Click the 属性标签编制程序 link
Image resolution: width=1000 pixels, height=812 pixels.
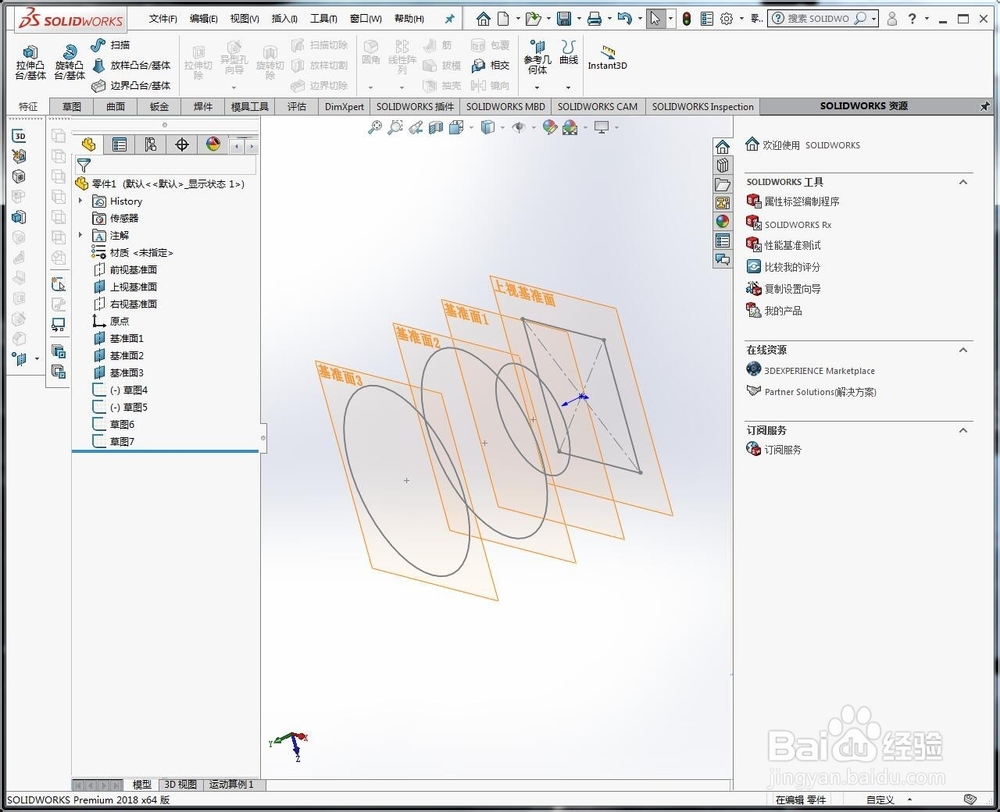coord(802,202)
